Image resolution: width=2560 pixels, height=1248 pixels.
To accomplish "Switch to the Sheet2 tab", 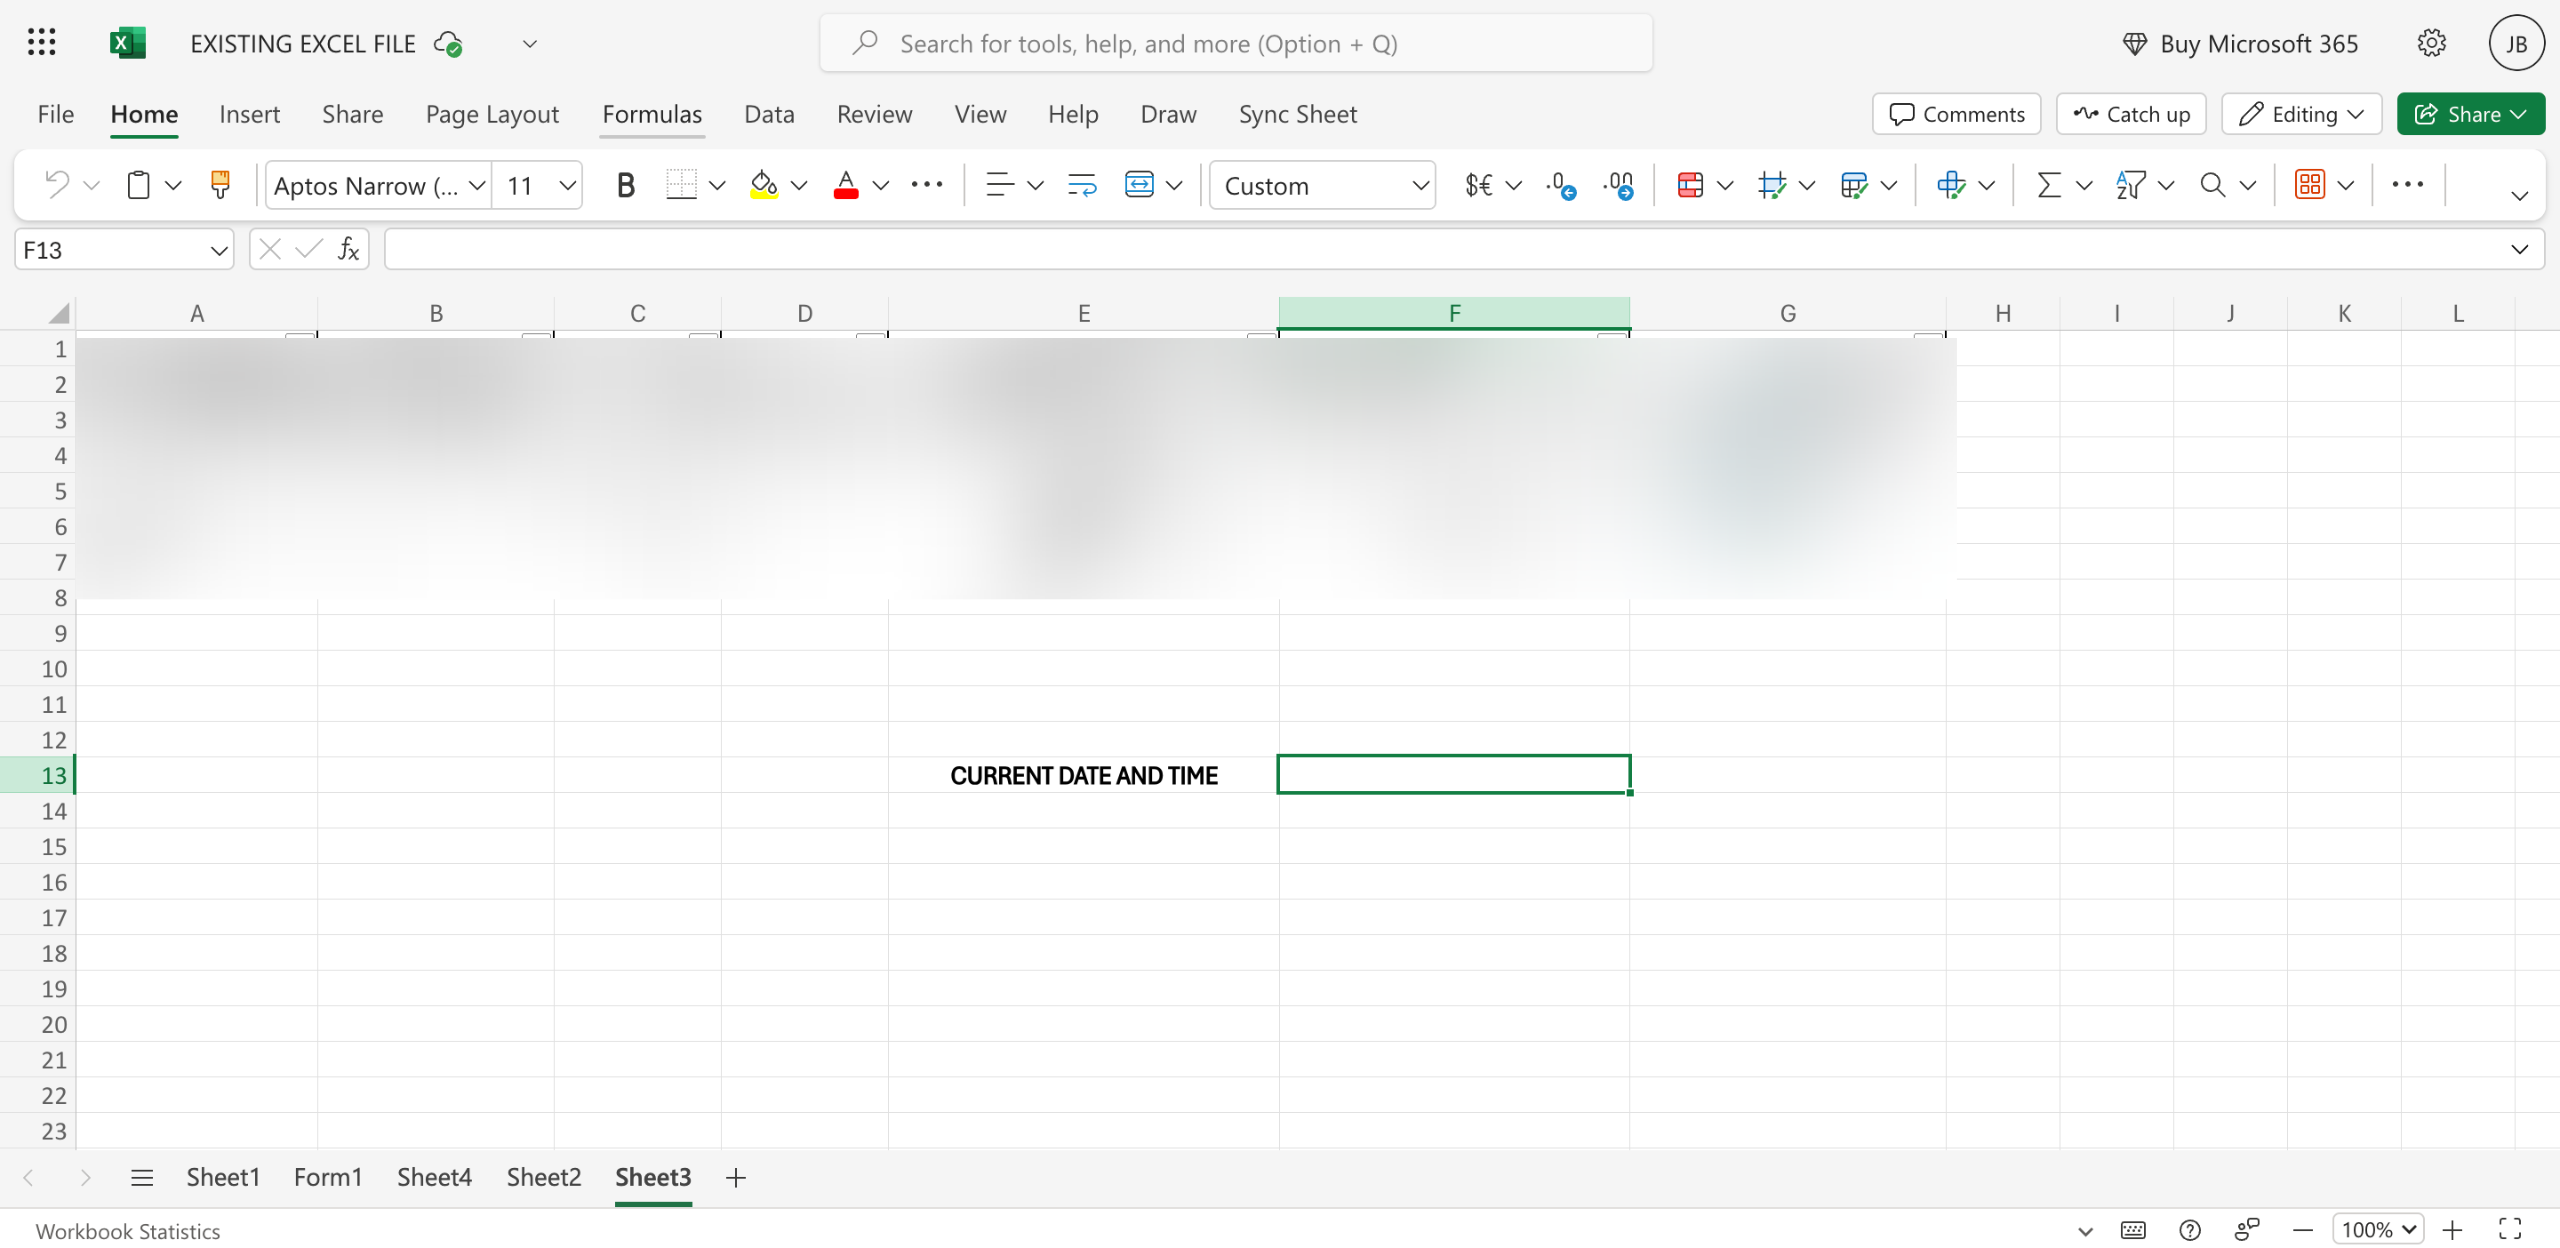I will (543, 1177).
